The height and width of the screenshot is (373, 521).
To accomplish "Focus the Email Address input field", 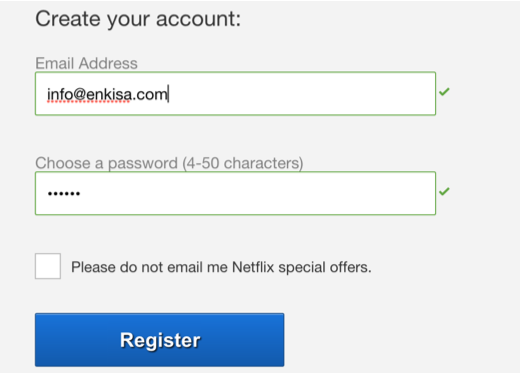I will pyautogui.click(x=235, y=94).
